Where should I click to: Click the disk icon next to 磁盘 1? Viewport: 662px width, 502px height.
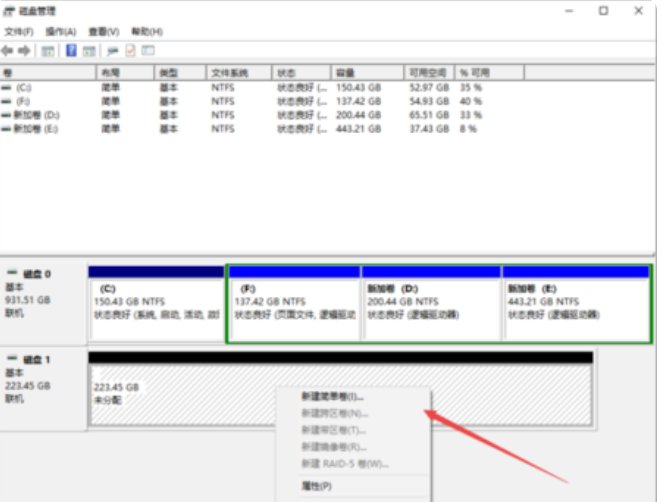[12, 359]
